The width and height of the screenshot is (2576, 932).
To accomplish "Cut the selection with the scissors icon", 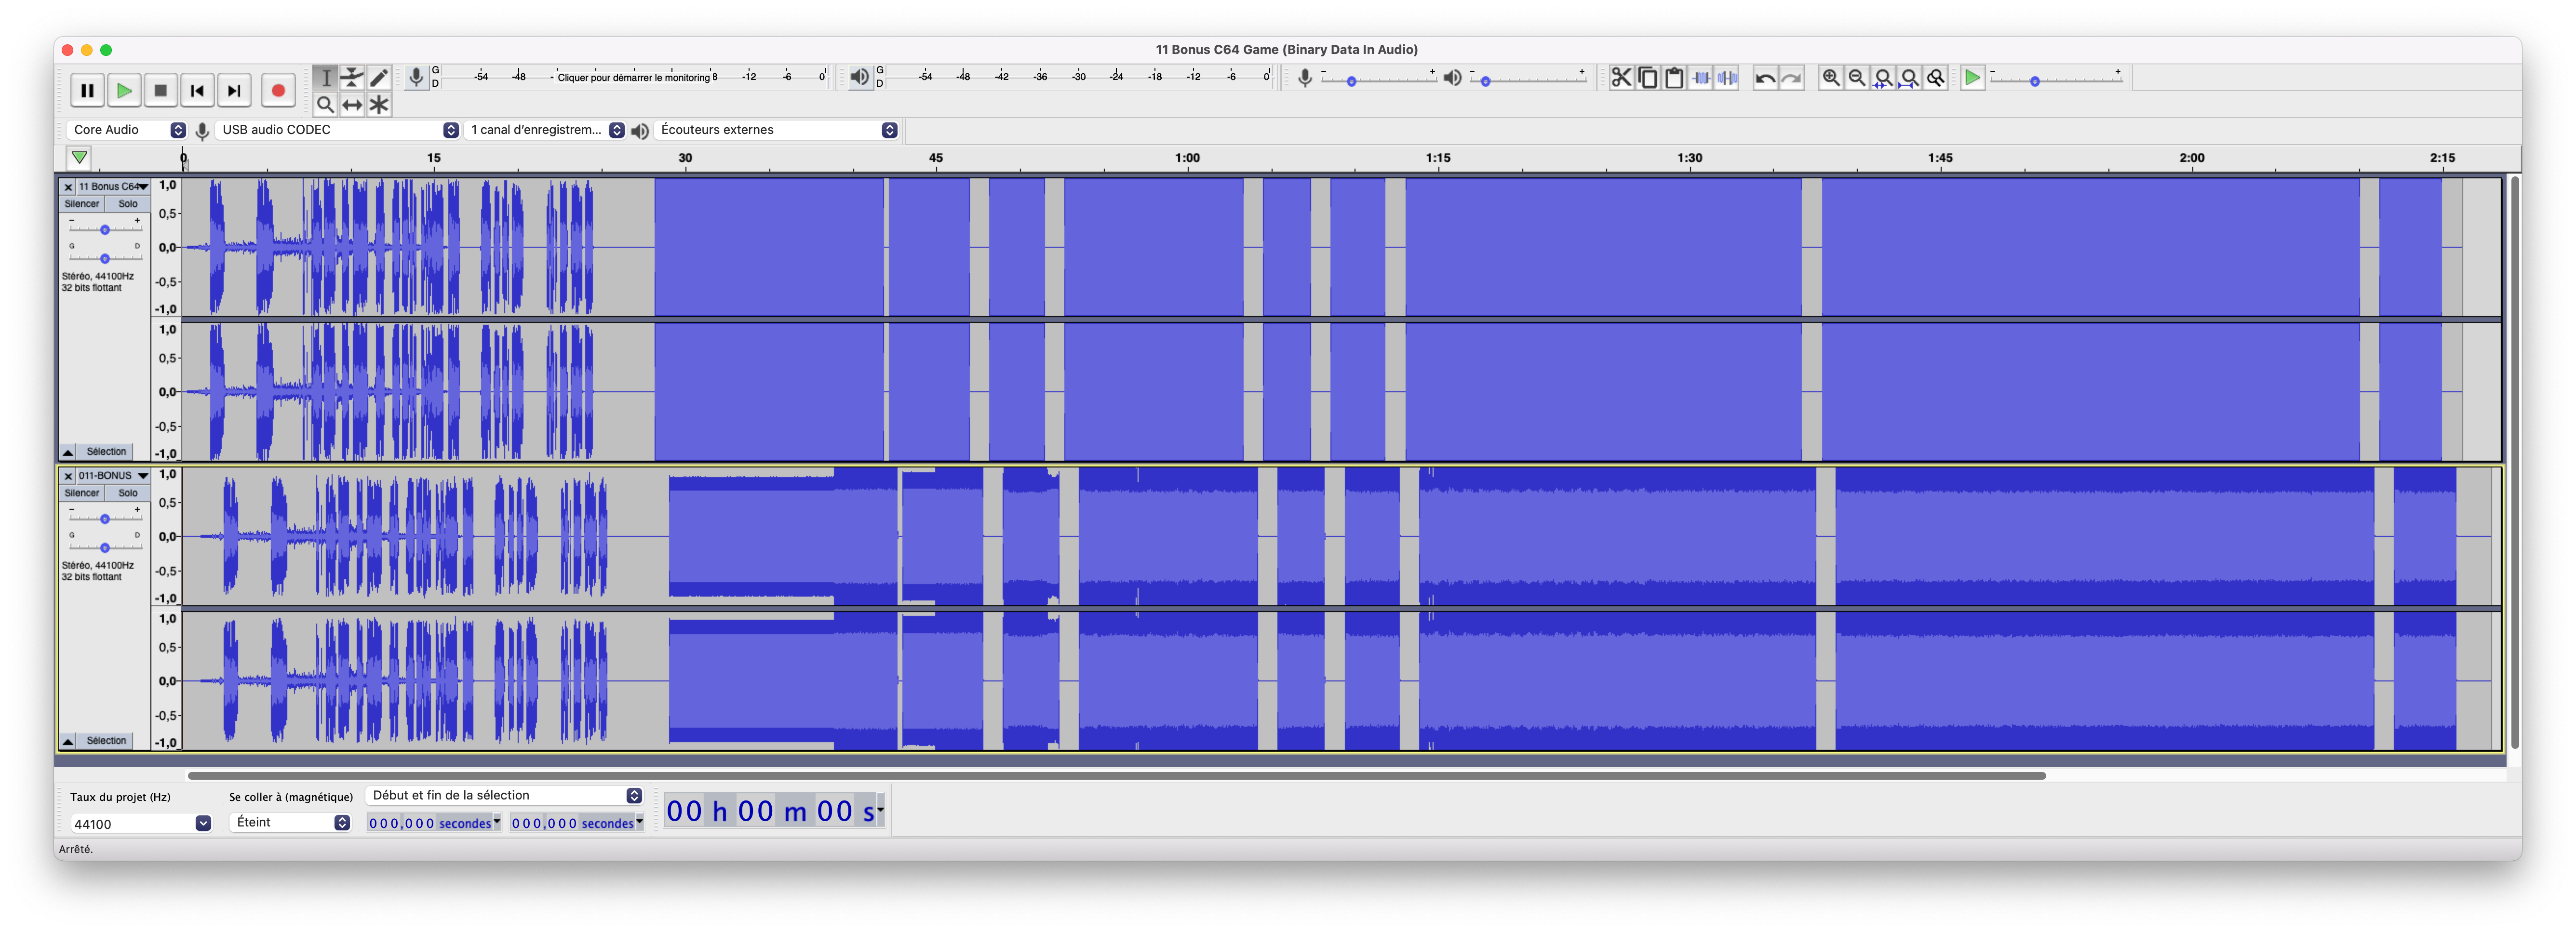I will coord(1621,78).
